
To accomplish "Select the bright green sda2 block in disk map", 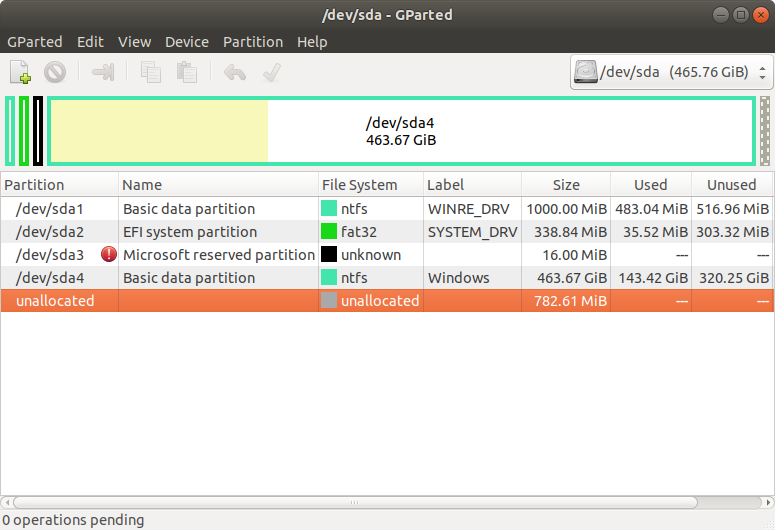I will [x=24, y=131].
